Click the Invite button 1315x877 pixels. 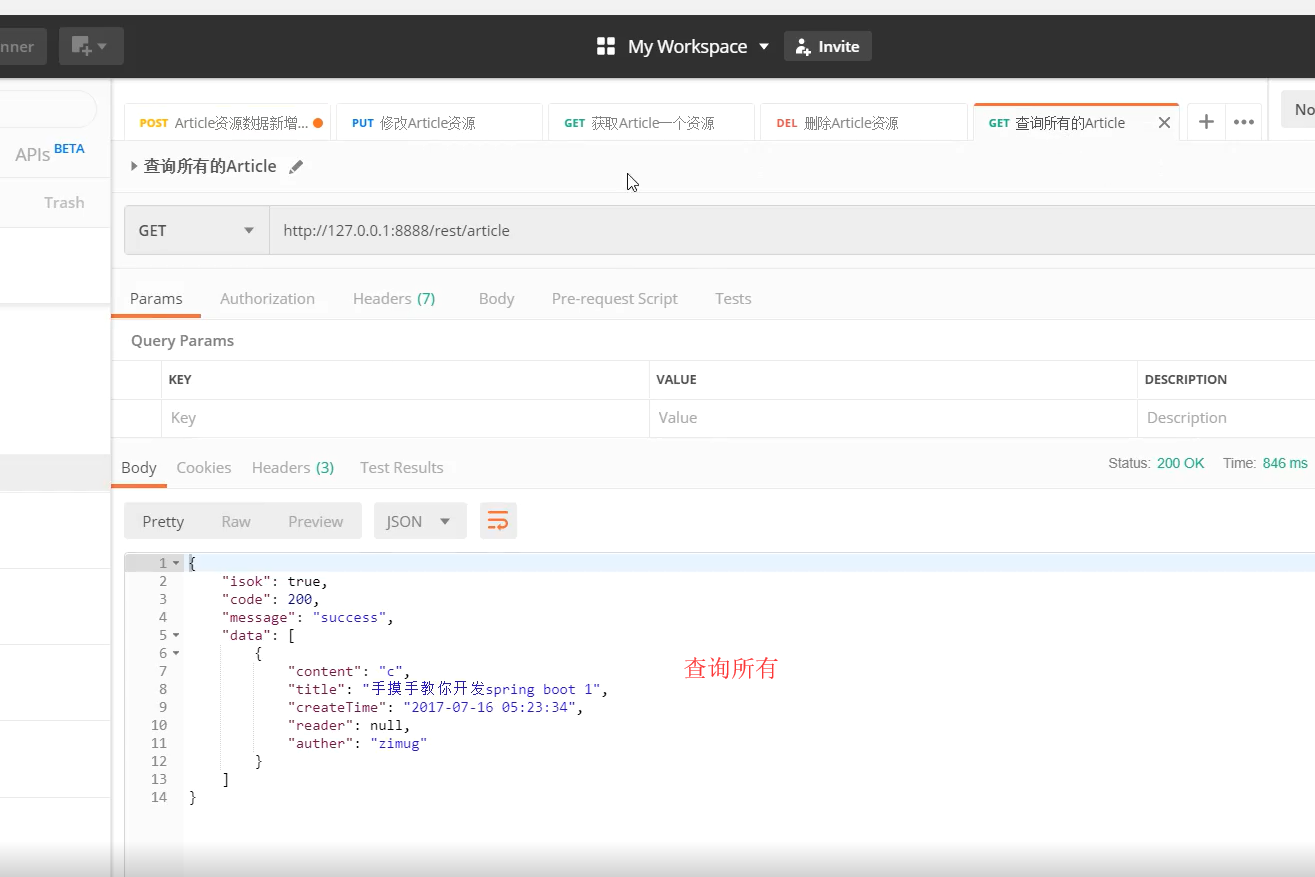(828, 46)
